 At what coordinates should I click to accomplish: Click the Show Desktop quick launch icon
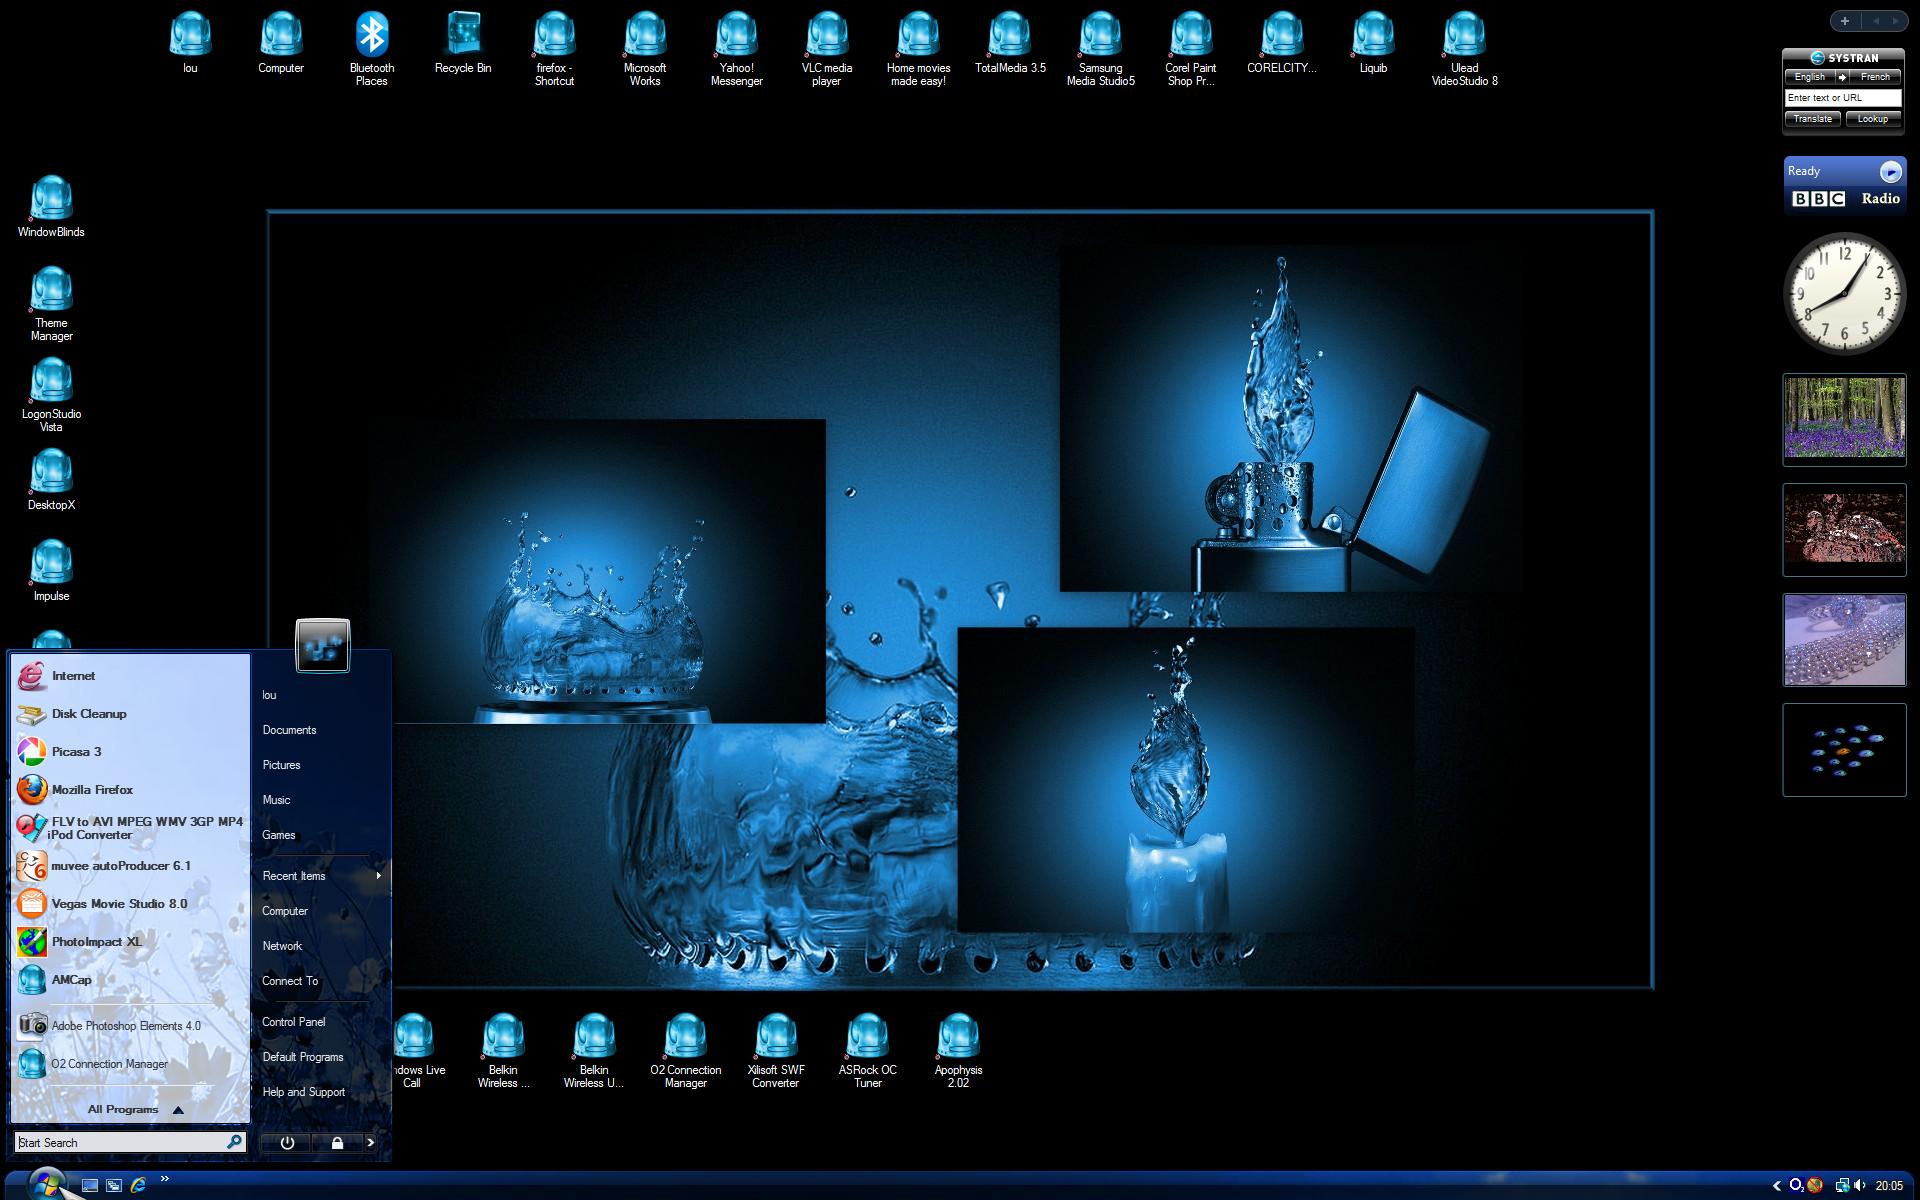pyautogui.click(x=90, y=1185)
